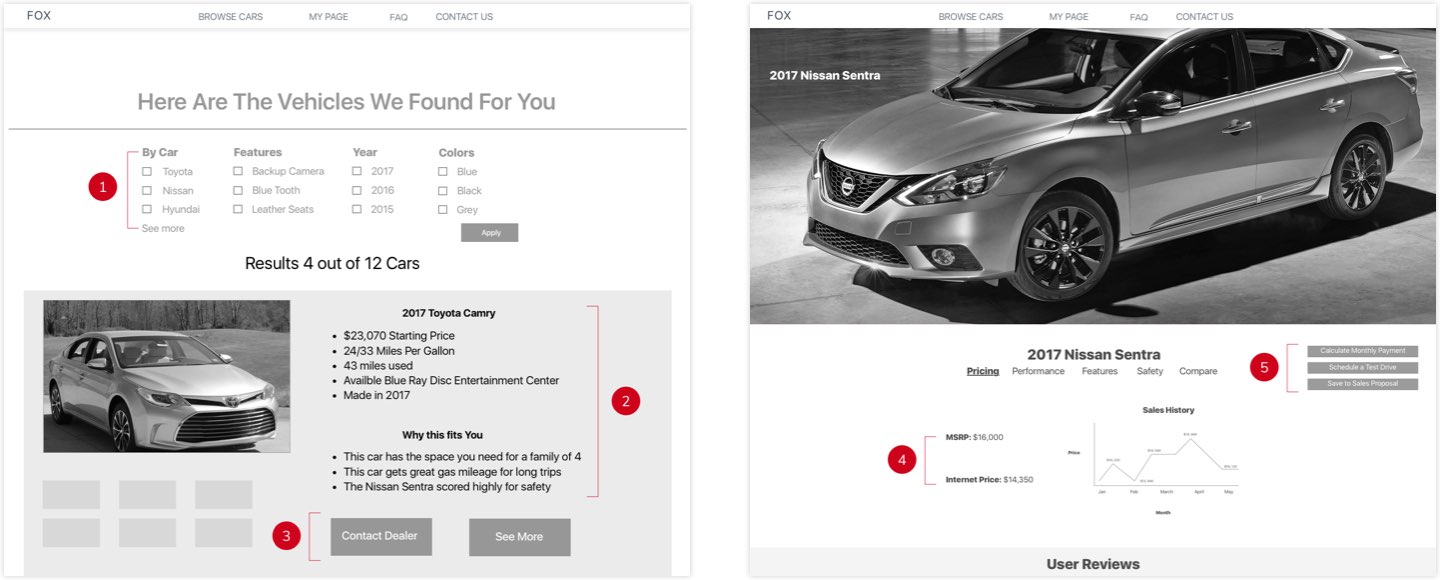Open CONTACT US in left page navigation

click(x=464, y=17)
